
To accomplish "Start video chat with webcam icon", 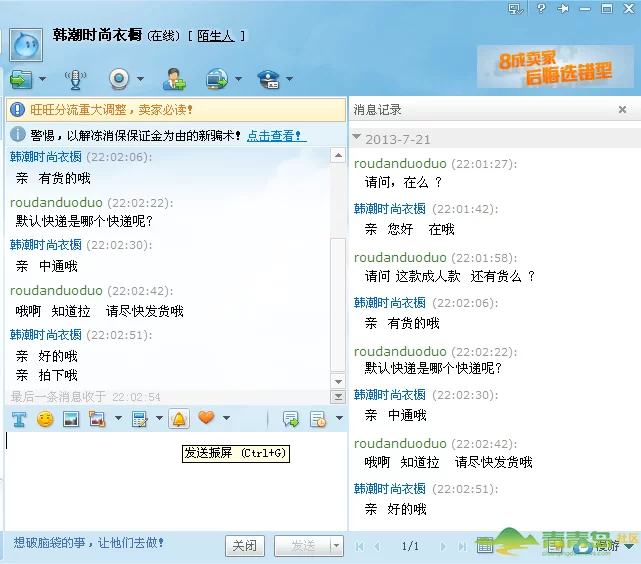I will [x=119, y=79].
